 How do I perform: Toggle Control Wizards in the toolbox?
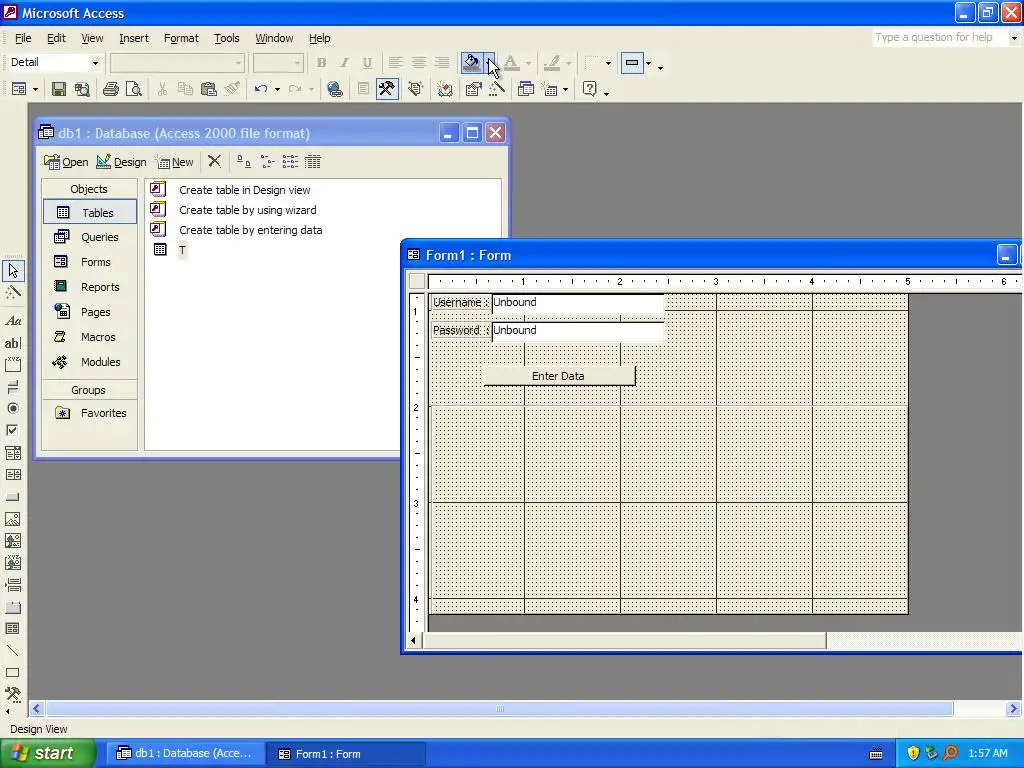(12, 292)
